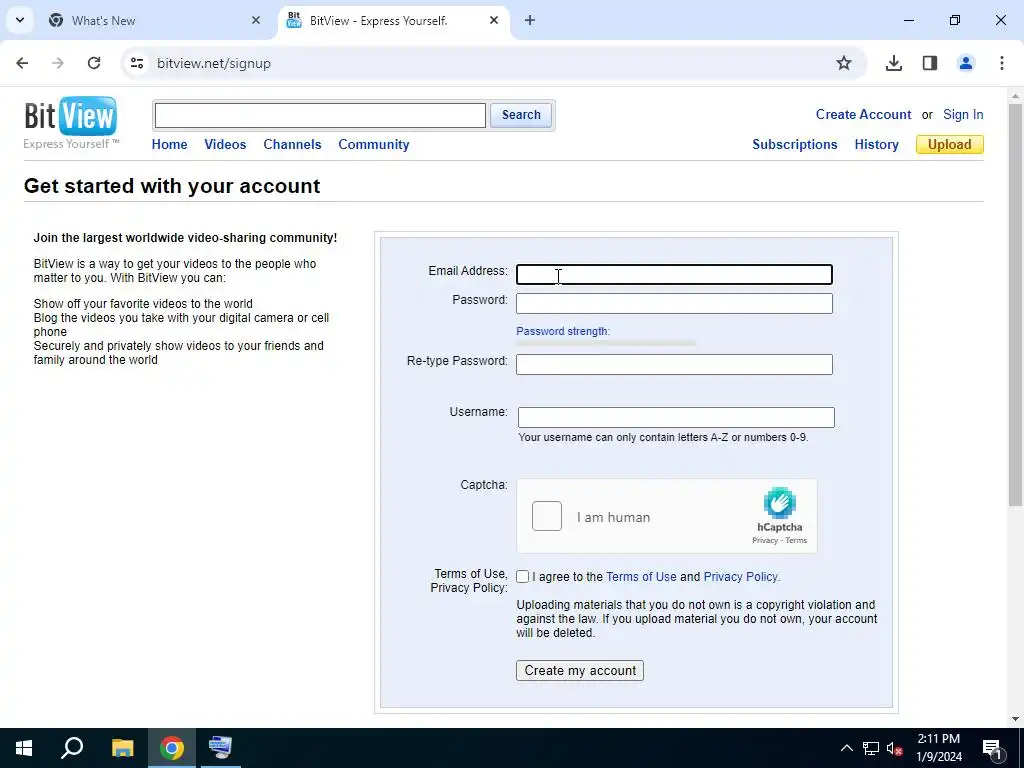Go to the Home nav link
1024x768 pixels.
[x=169, y=144]
